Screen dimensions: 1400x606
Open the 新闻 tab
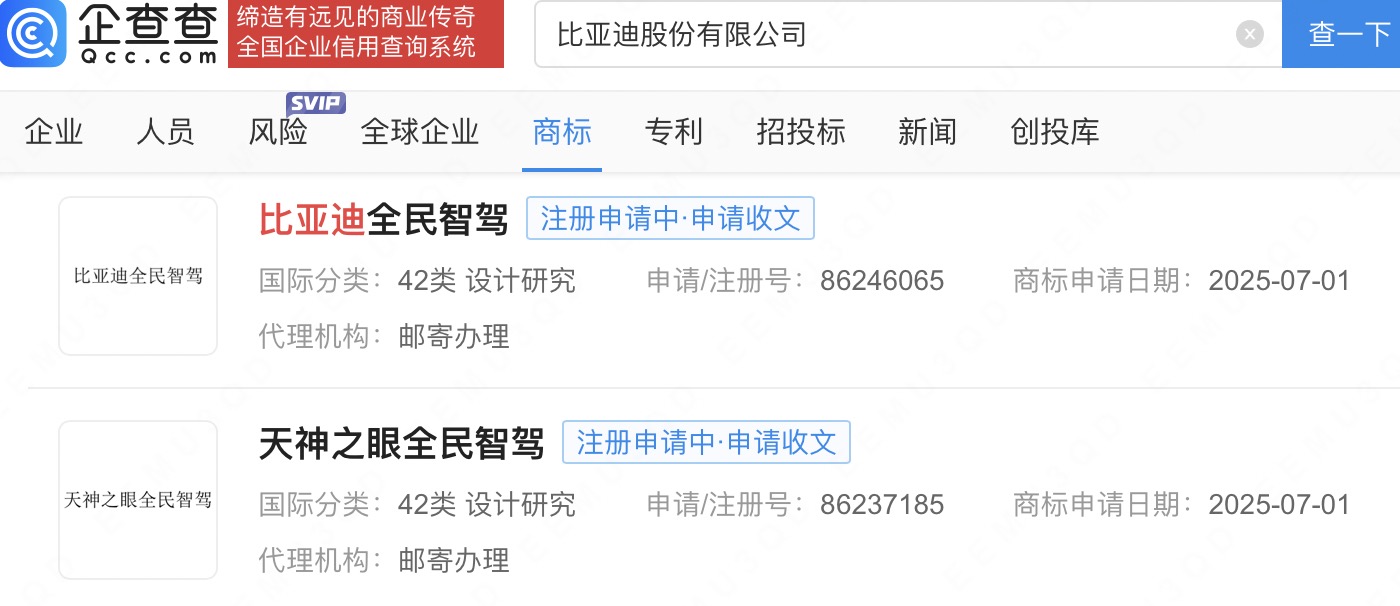[928, 132]
